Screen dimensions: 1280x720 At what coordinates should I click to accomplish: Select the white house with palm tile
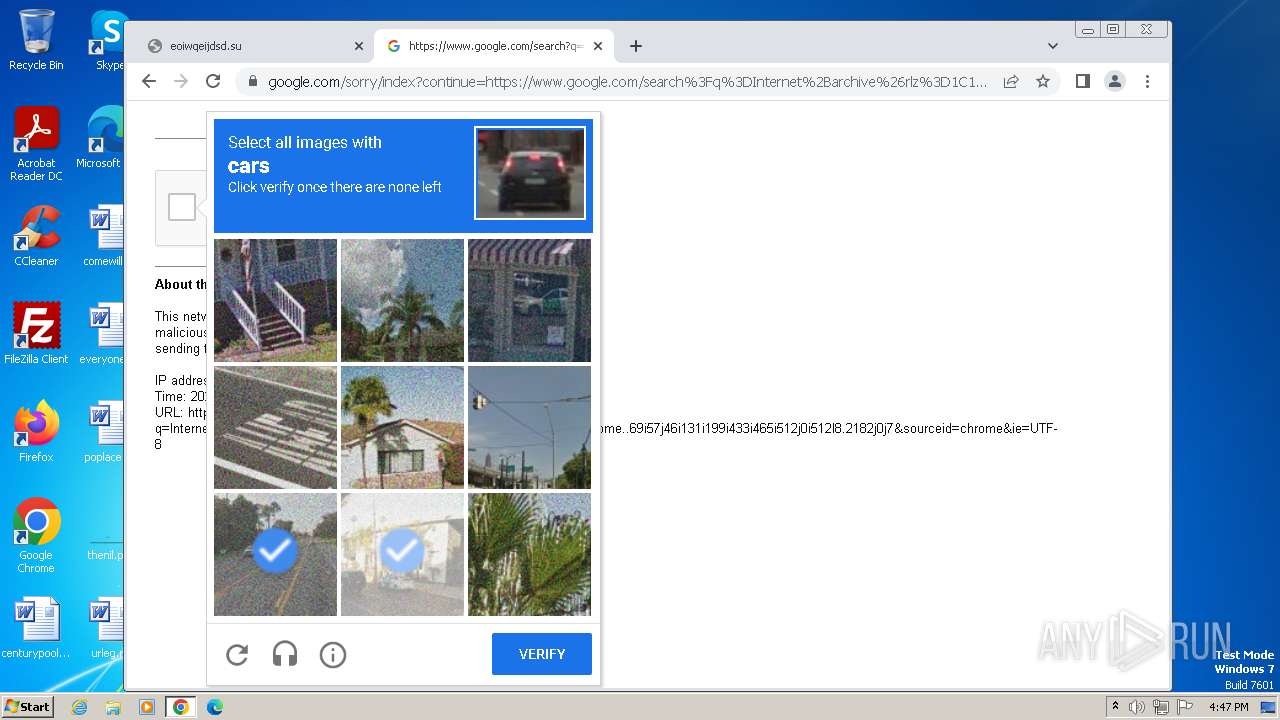coord(402,427)
